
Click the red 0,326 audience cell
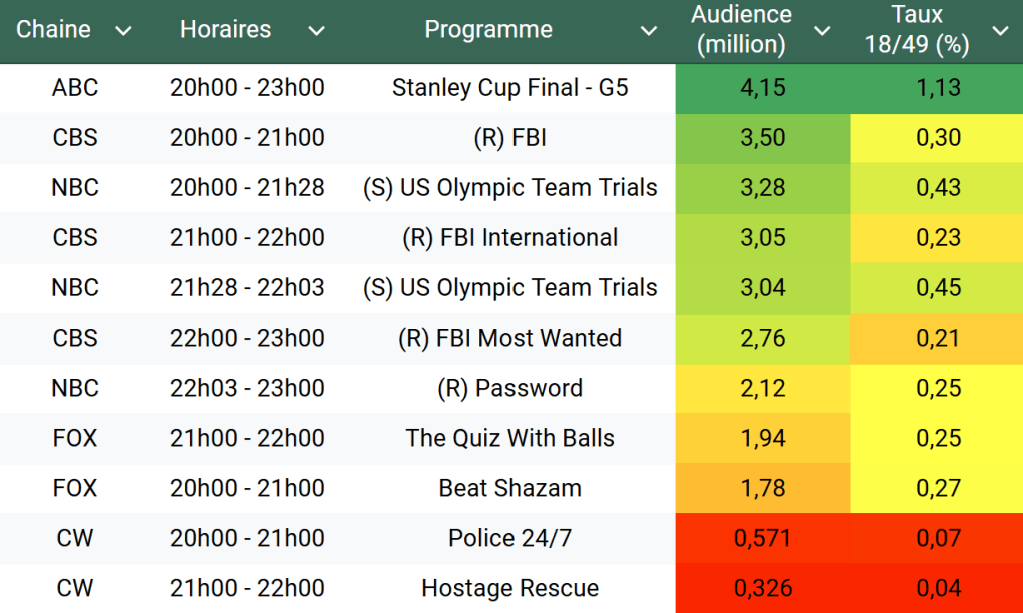[x=762, y=588]
